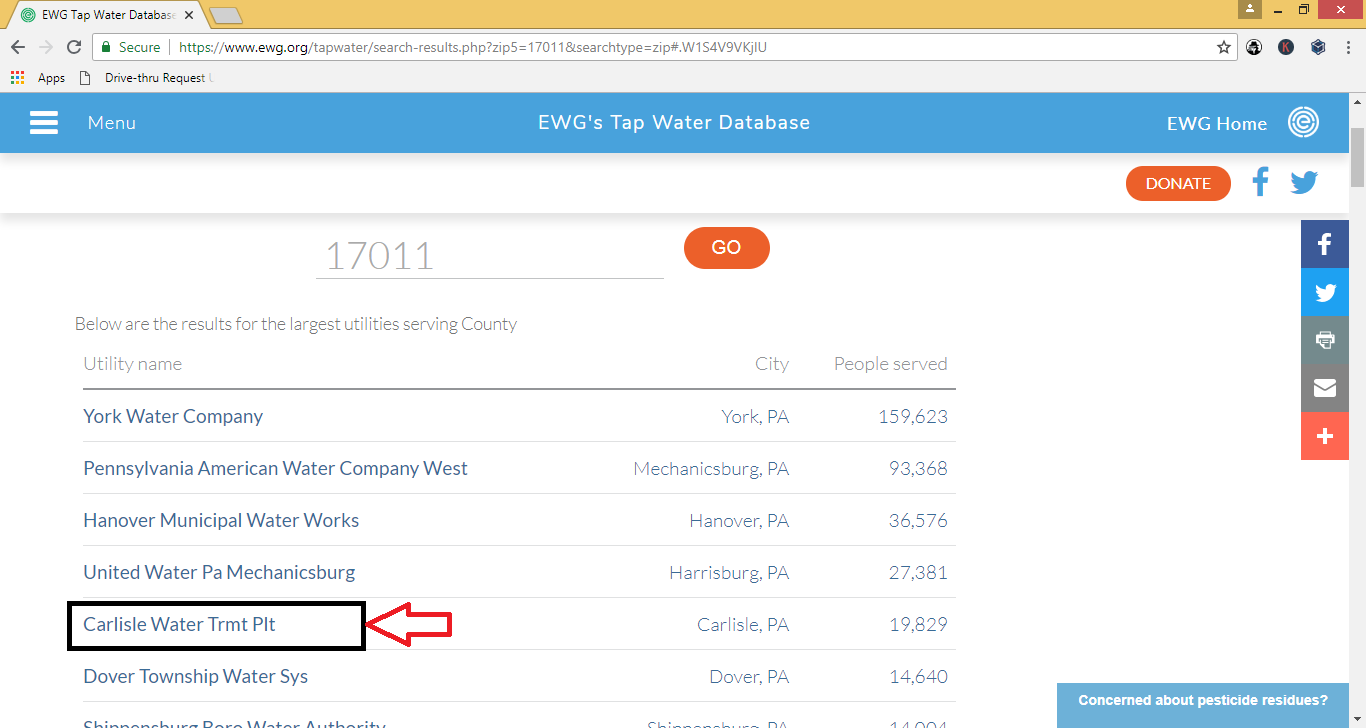
Task: Open the United Water Pa Mechanicsburg link
Action: tap(219, 572)
